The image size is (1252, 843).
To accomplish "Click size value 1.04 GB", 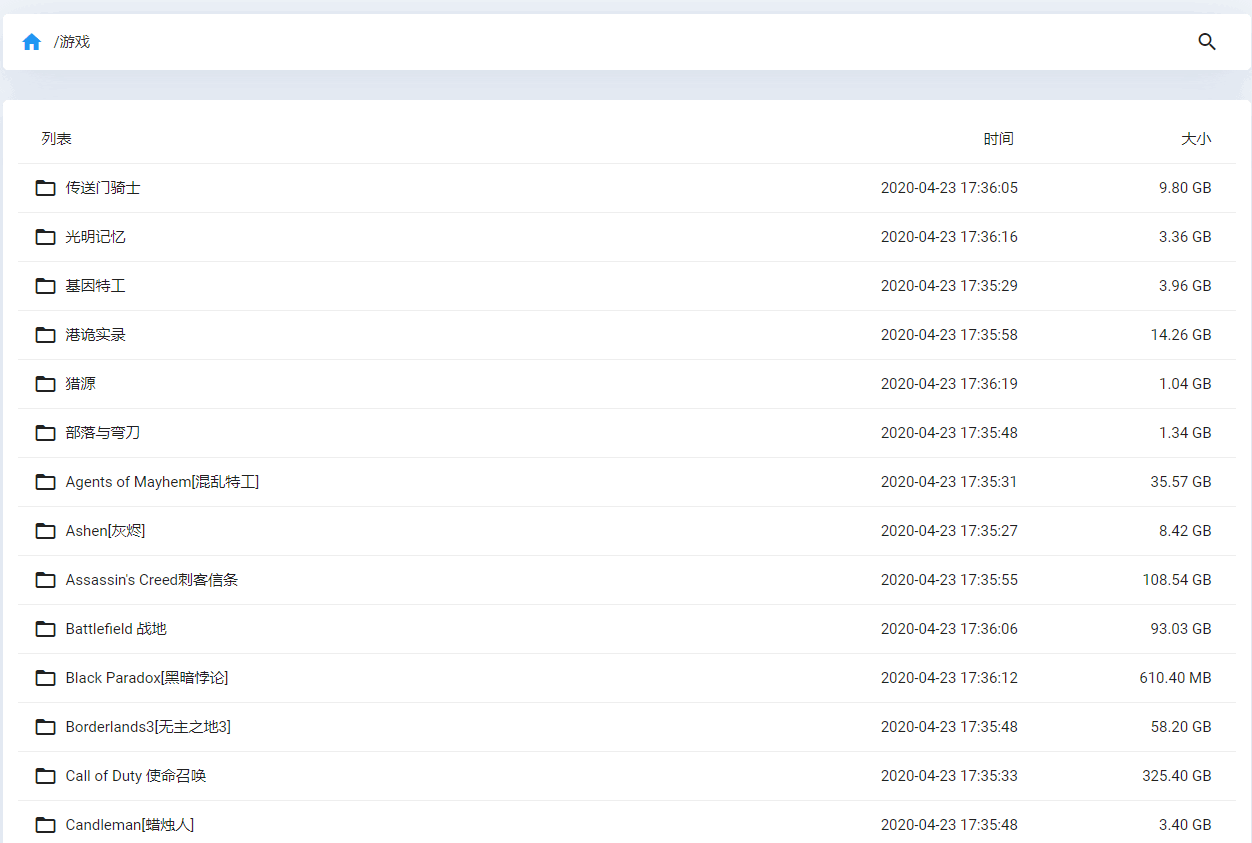I will click(1185, 384).
